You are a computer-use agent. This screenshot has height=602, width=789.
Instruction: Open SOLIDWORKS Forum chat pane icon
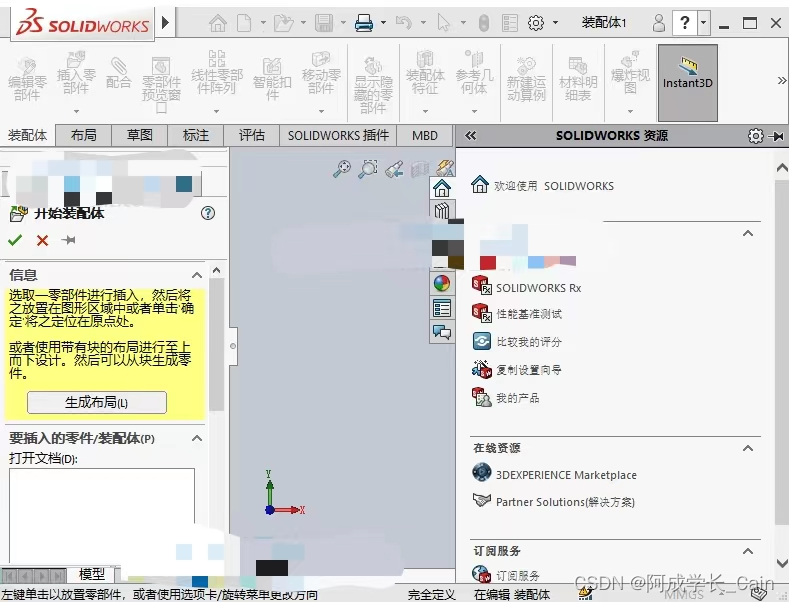(x=442, y=332)
